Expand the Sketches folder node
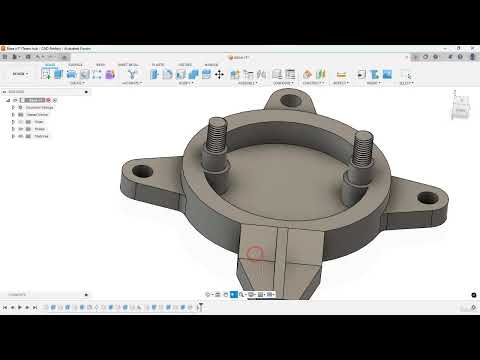The width and height of the screenshot is (480, 360). pyautogui.click(x=13, y=136)
